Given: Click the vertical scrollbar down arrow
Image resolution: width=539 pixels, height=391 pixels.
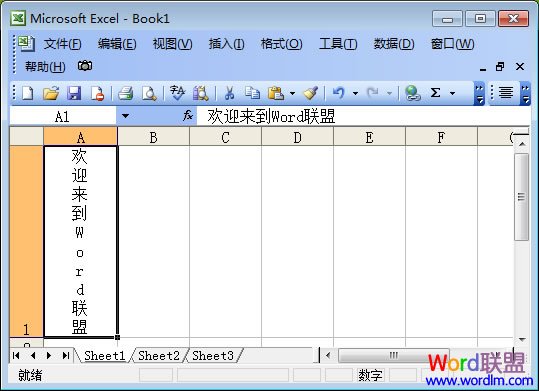Looking at the screenshot, I should [x=522, y=339].
